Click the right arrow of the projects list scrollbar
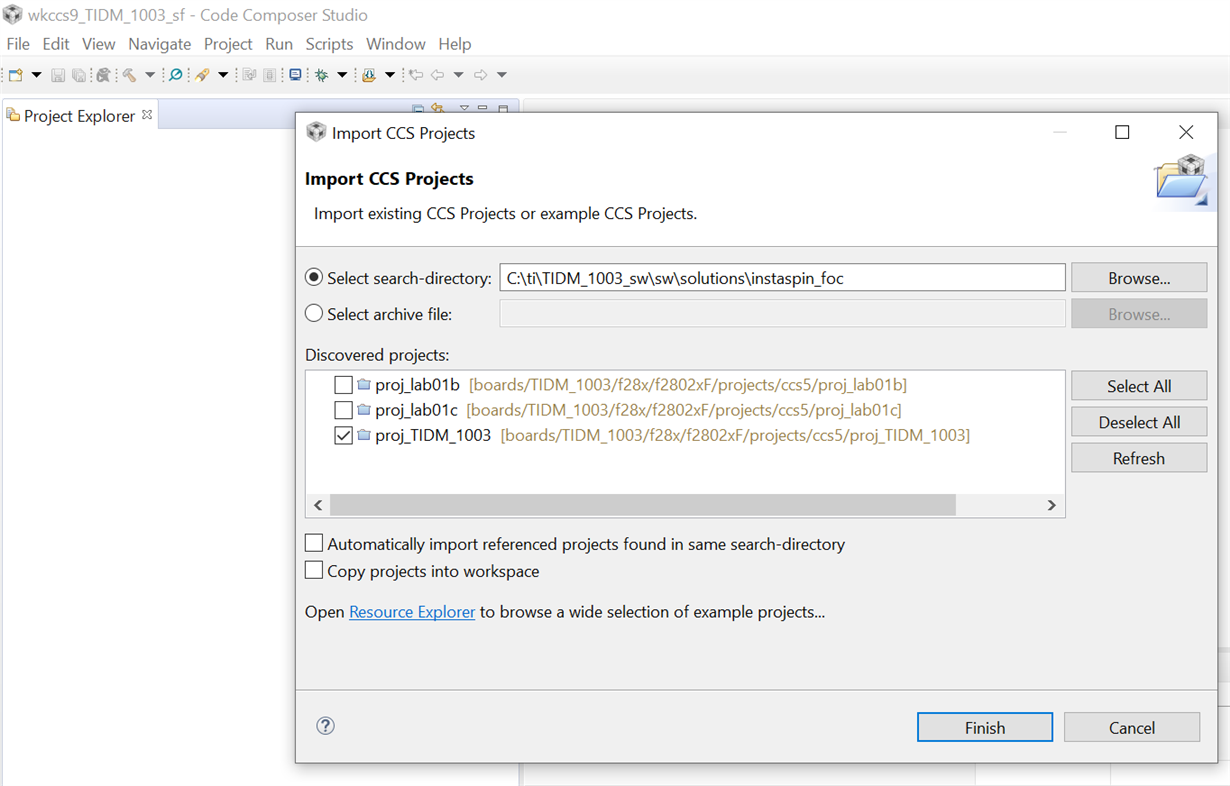 click(x=1051, y=505)
